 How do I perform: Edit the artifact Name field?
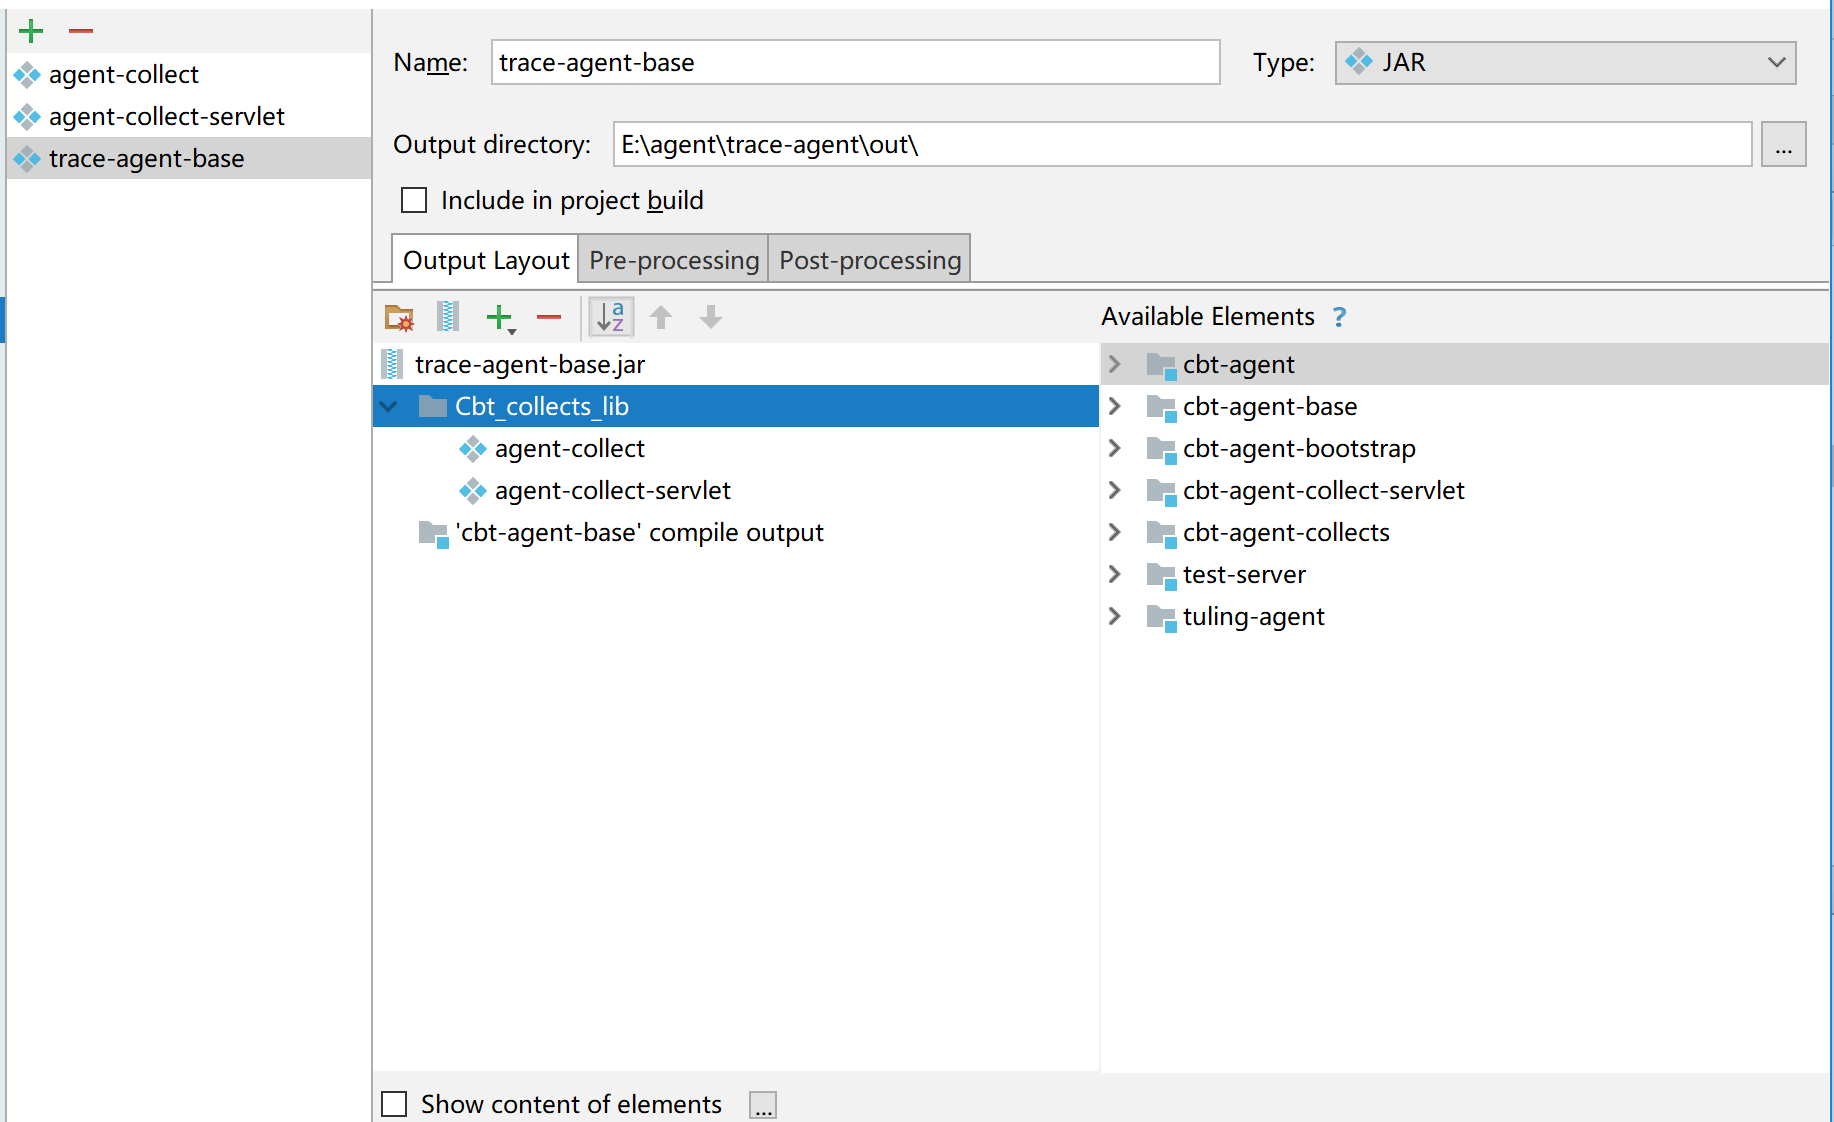[855, 62]
